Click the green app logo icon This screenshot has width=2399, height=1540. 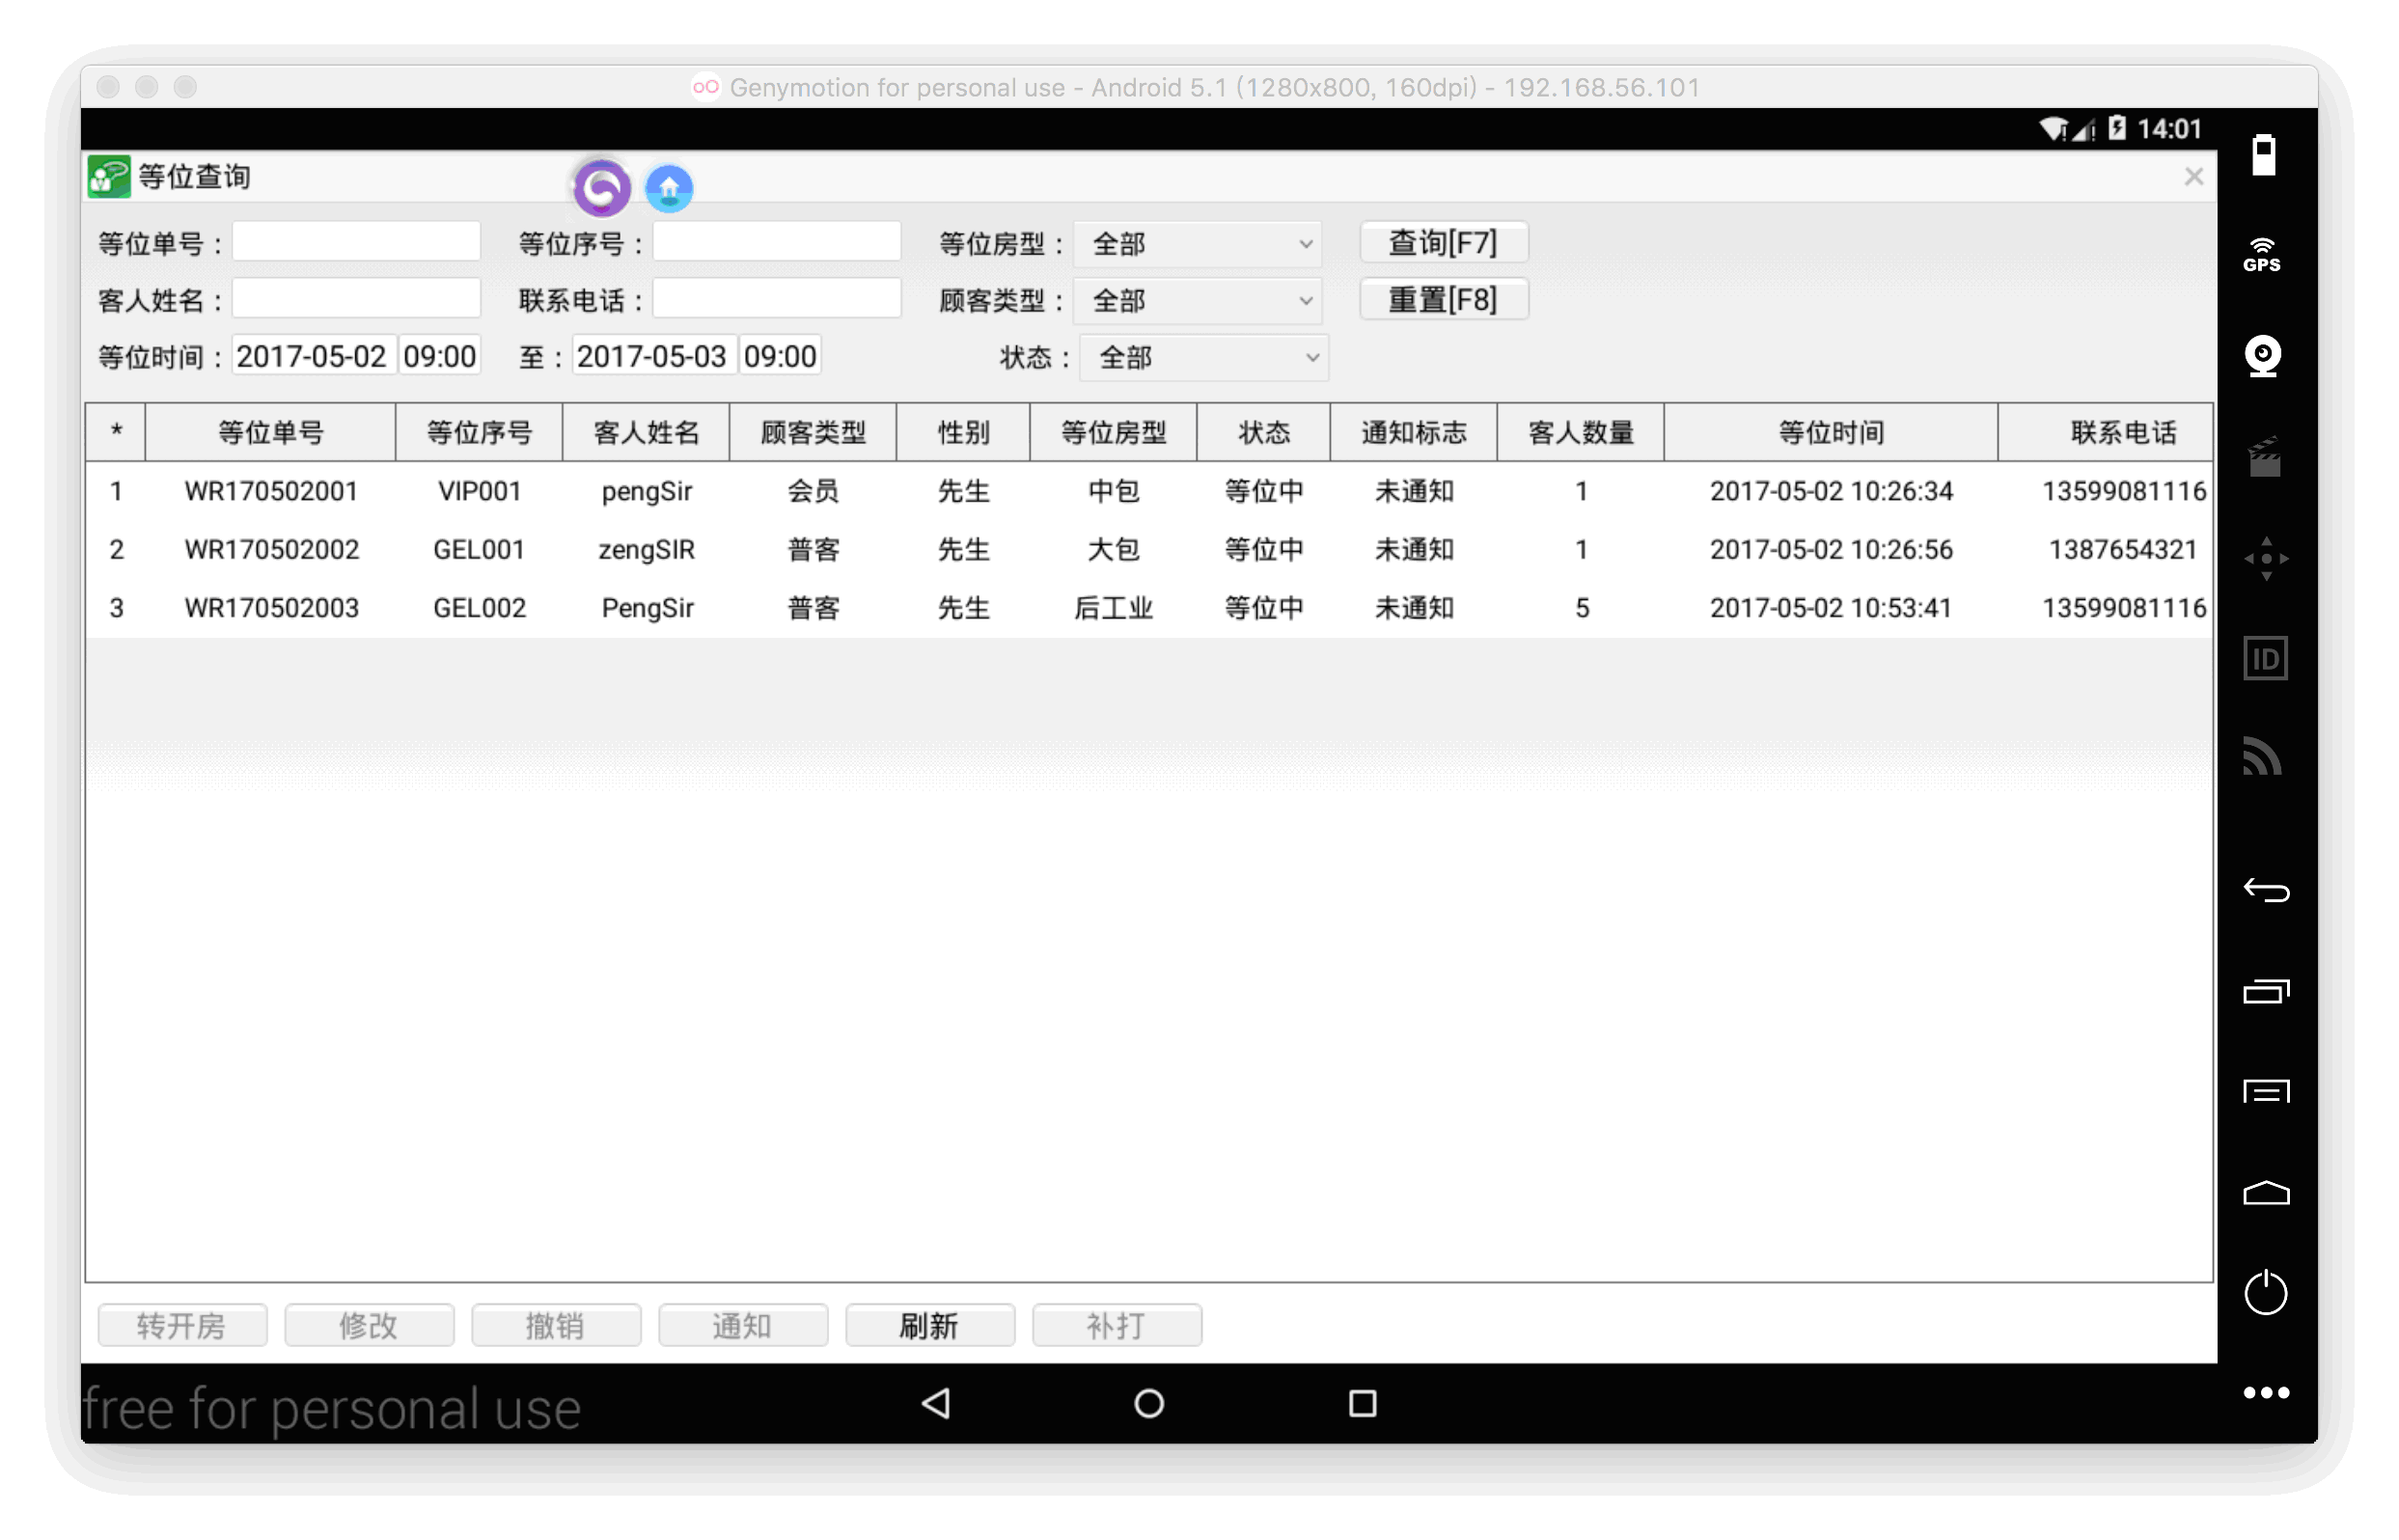tap(109, 177)
